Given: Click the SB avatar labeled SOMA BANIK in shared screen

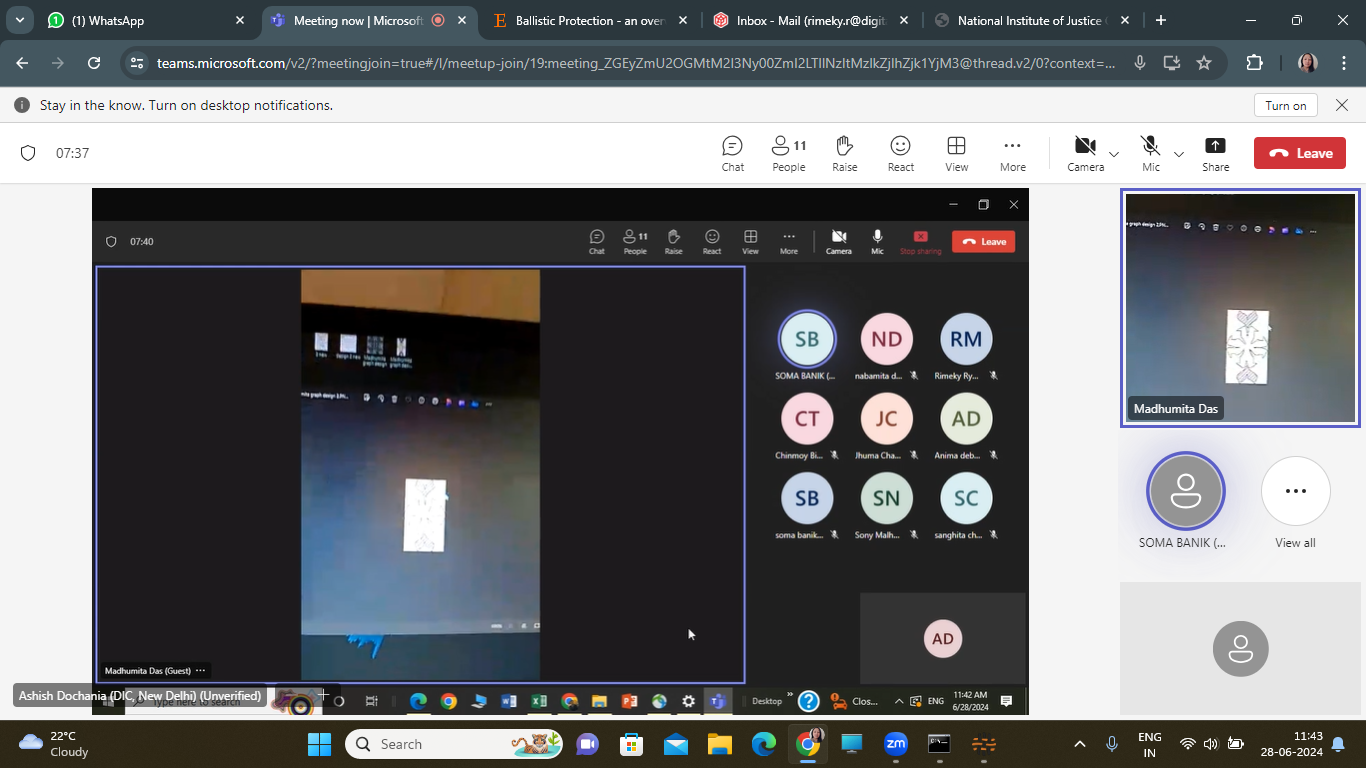Looking at the screenshot, I should click(806, 339).
